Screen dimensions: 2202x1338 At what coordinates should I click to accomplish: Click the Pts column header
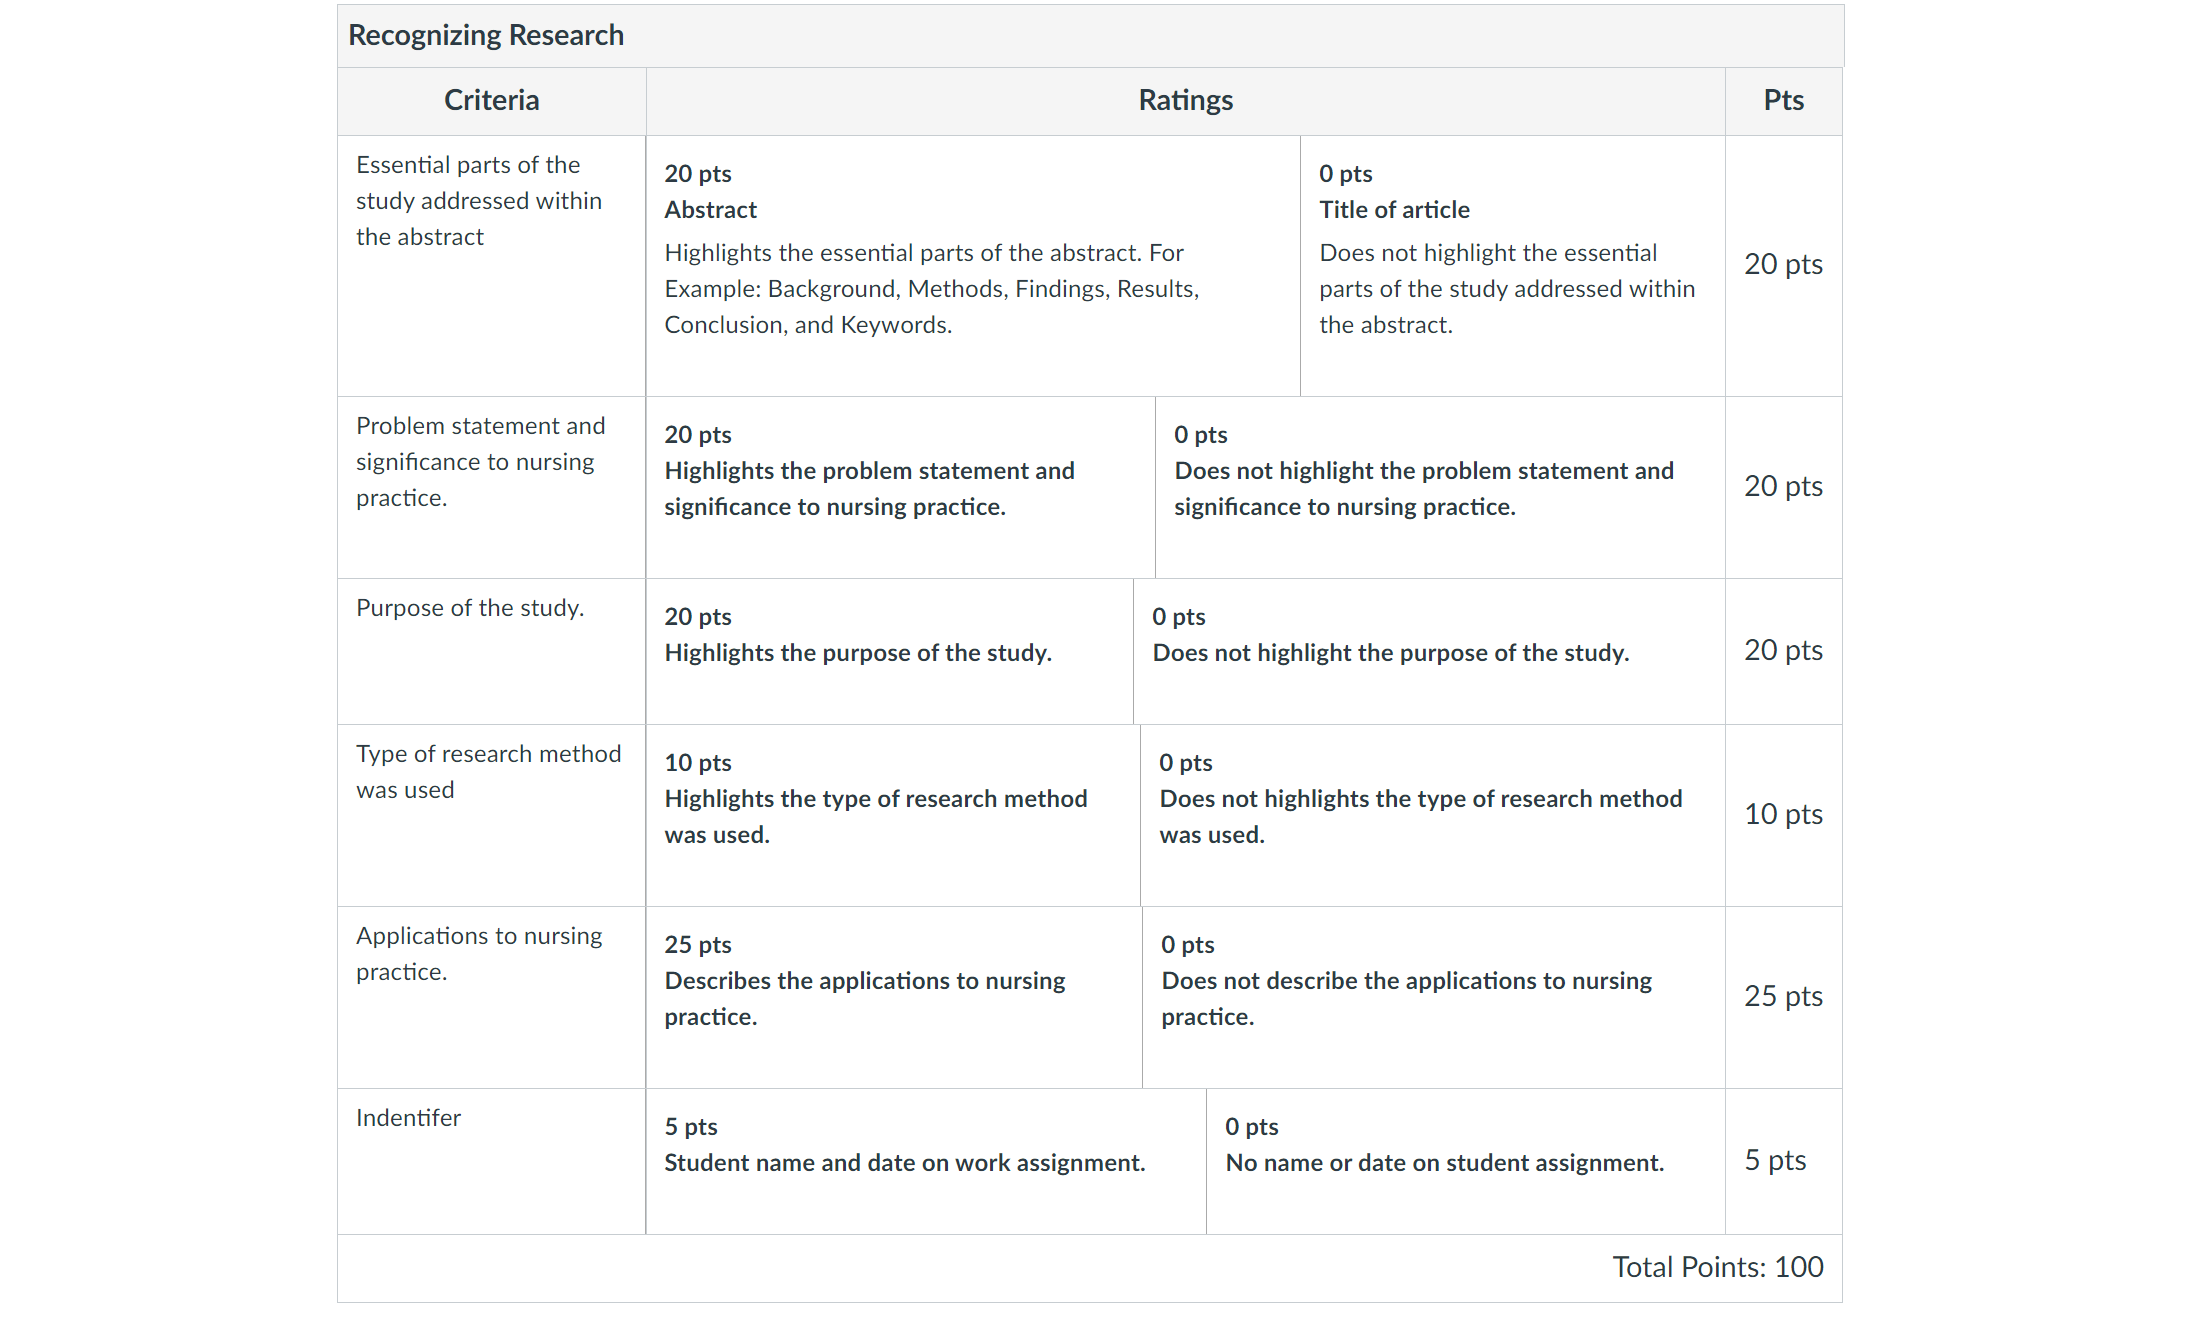tap(1783, 100)
